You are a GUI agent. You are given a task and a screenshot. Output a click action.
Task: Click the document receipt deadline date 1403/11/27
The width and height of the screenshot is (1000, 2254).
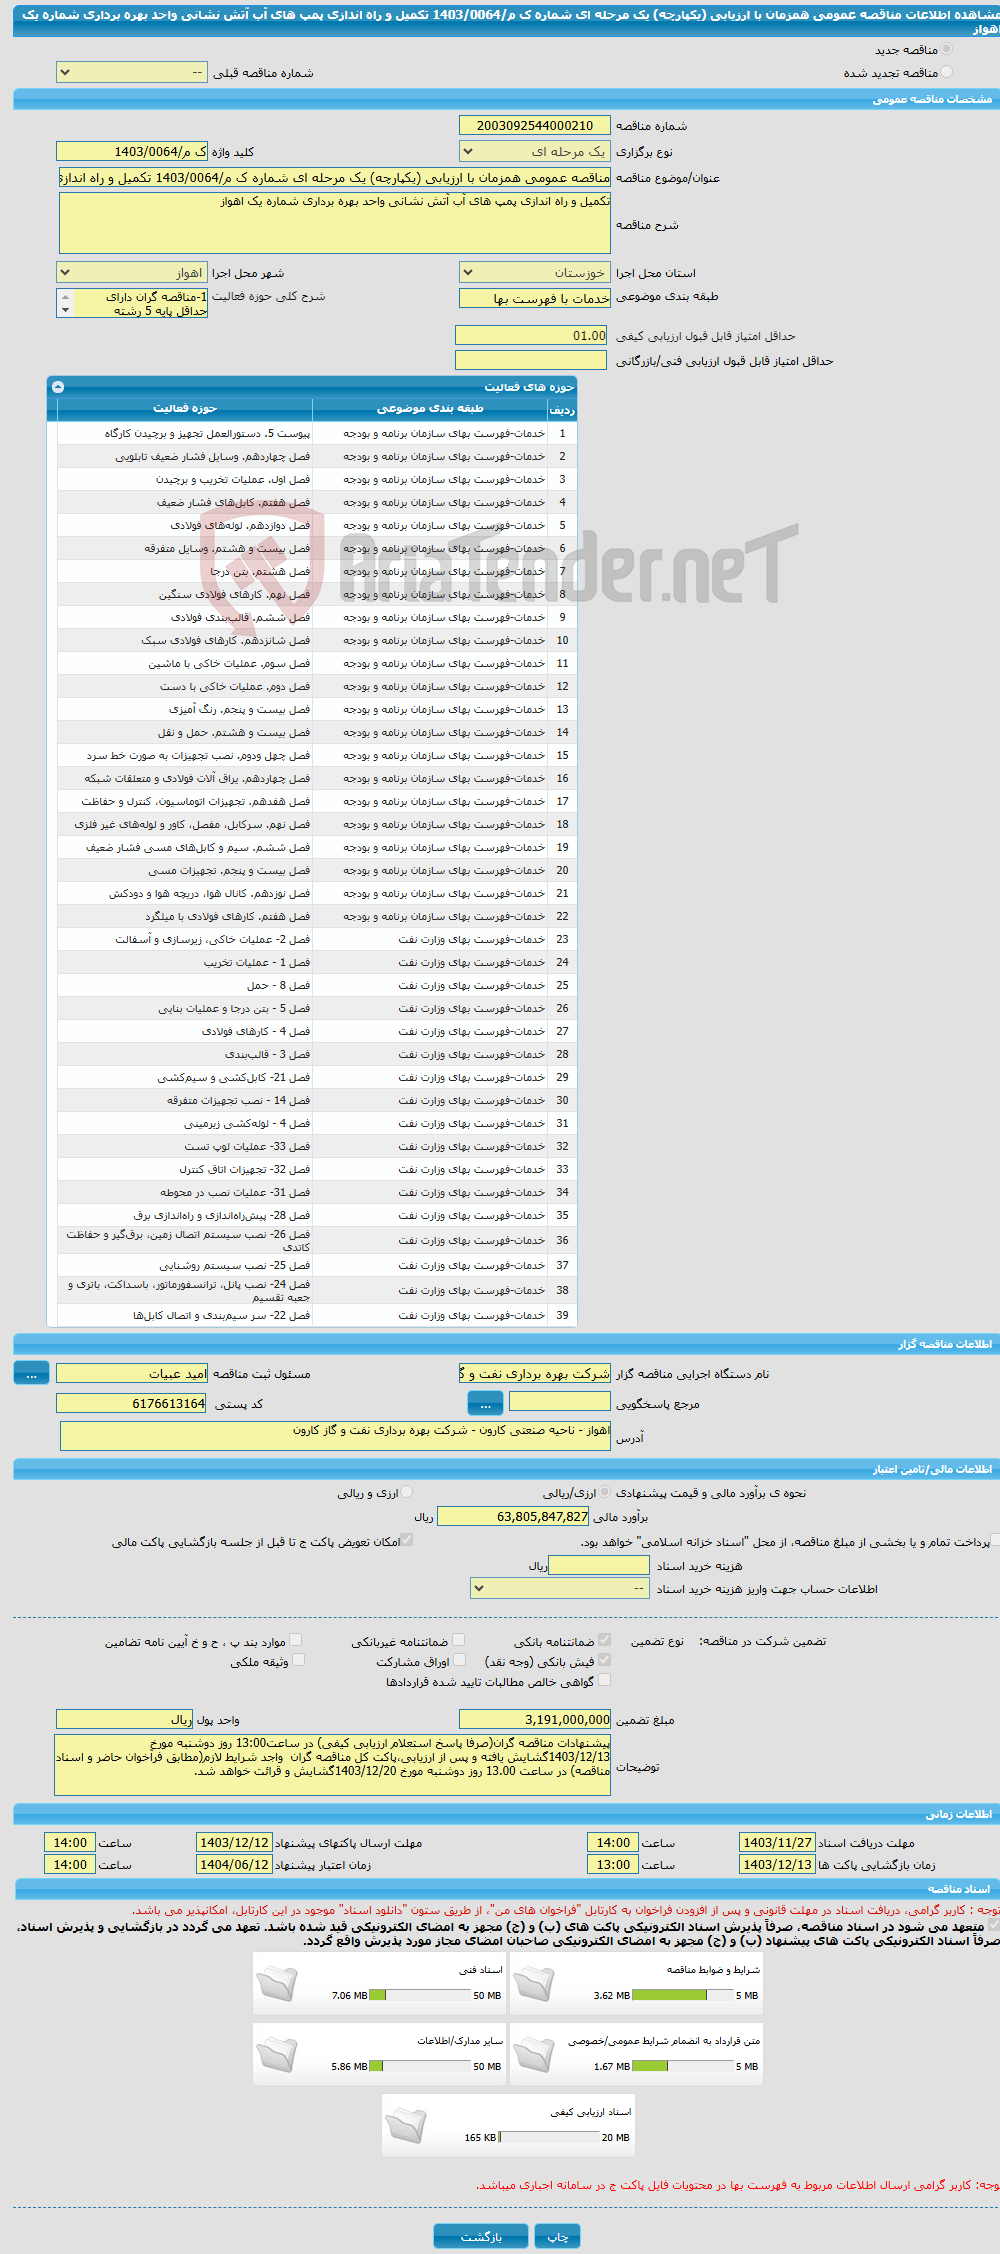point(777,1842)
